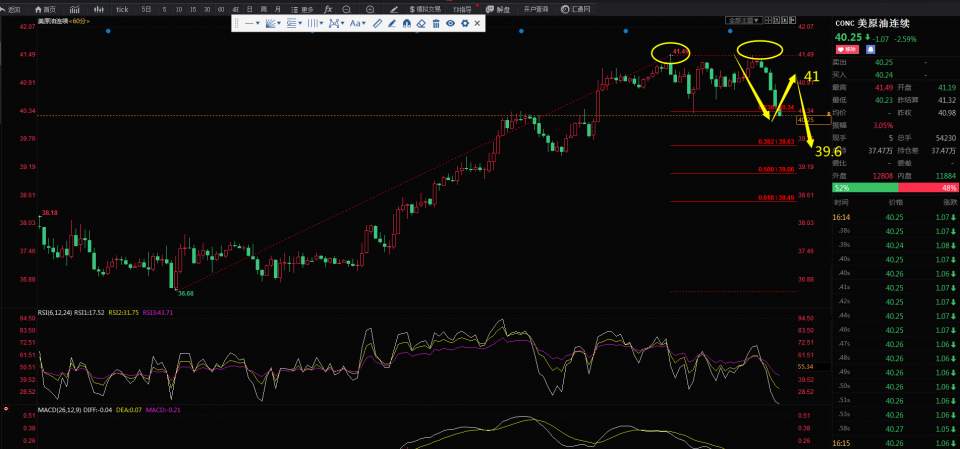
Task: Open the vertical cycle lines dropdown
Action: [315, 23]
